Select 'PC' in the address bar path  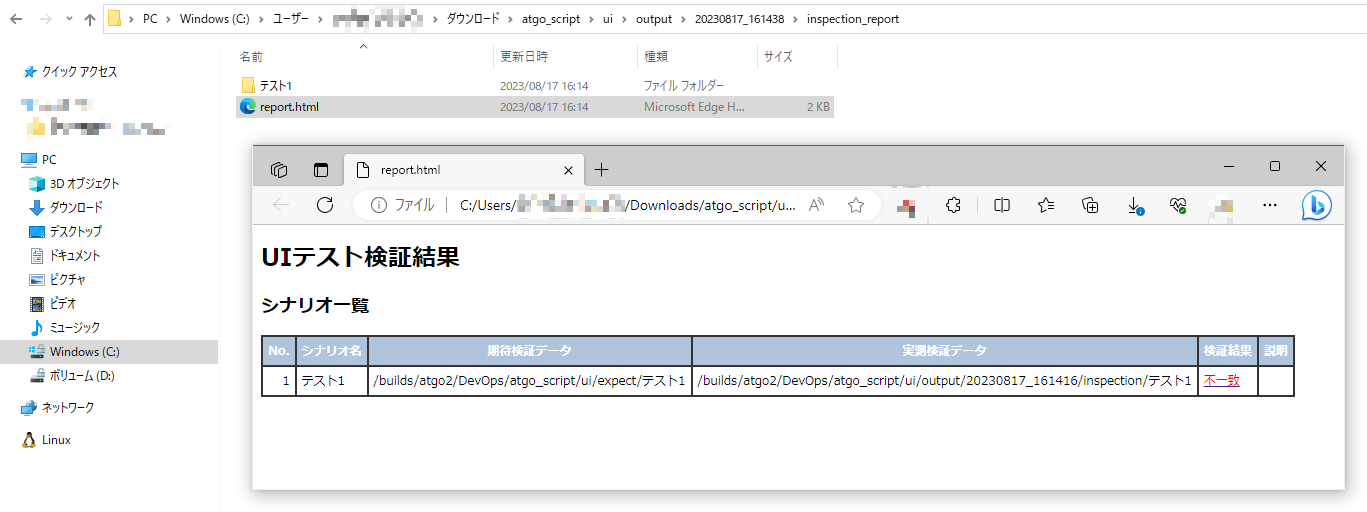151,19
